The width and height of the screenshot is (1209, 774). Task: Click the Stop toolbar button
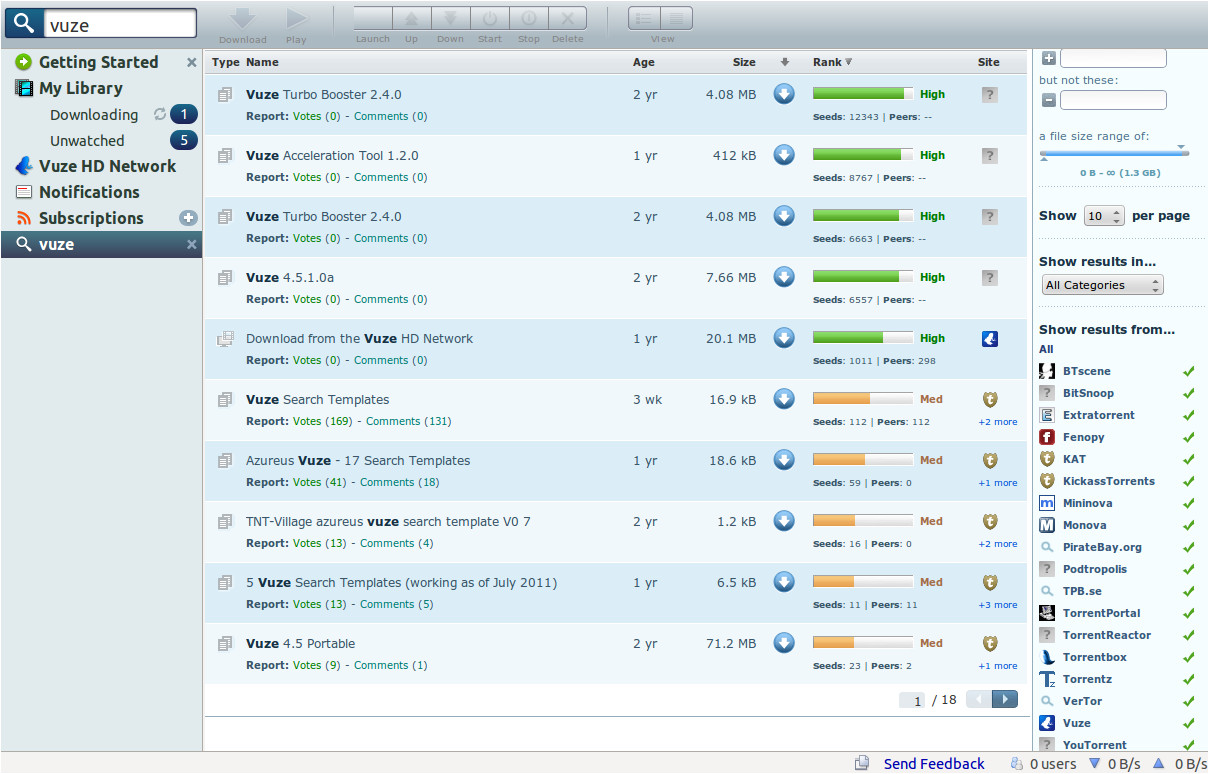point(528,18)
